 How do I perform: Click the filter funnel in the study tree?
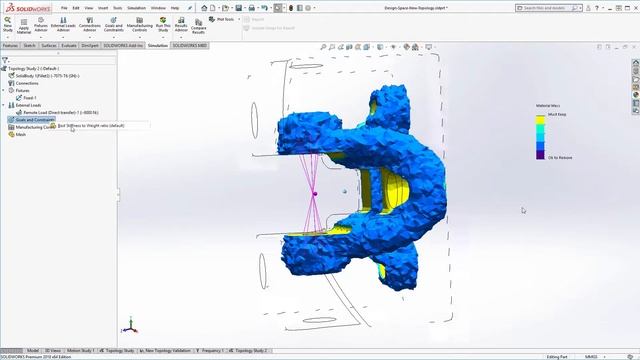click(5, 60)
